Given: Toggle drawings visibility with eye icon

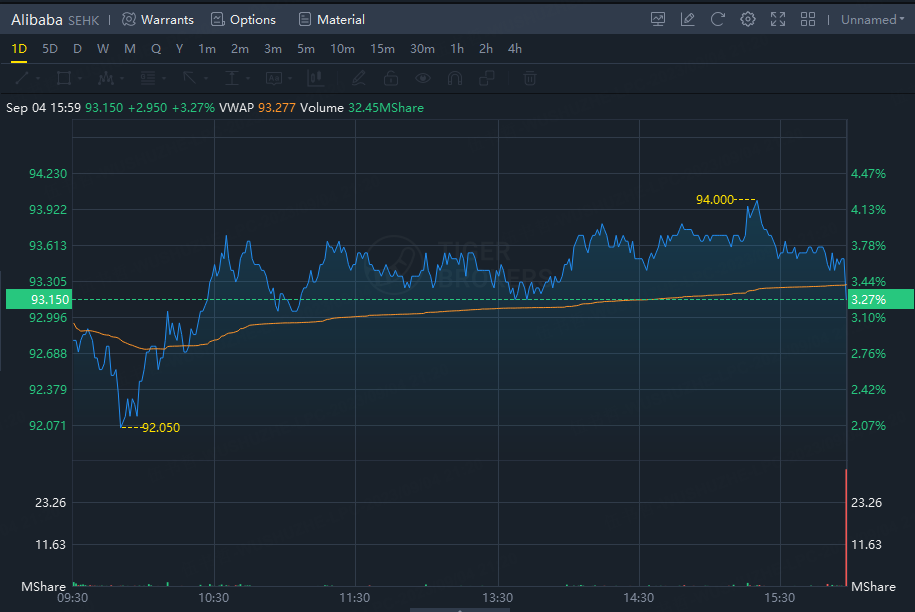Looking at the screenshot, I should coord(423,78).
